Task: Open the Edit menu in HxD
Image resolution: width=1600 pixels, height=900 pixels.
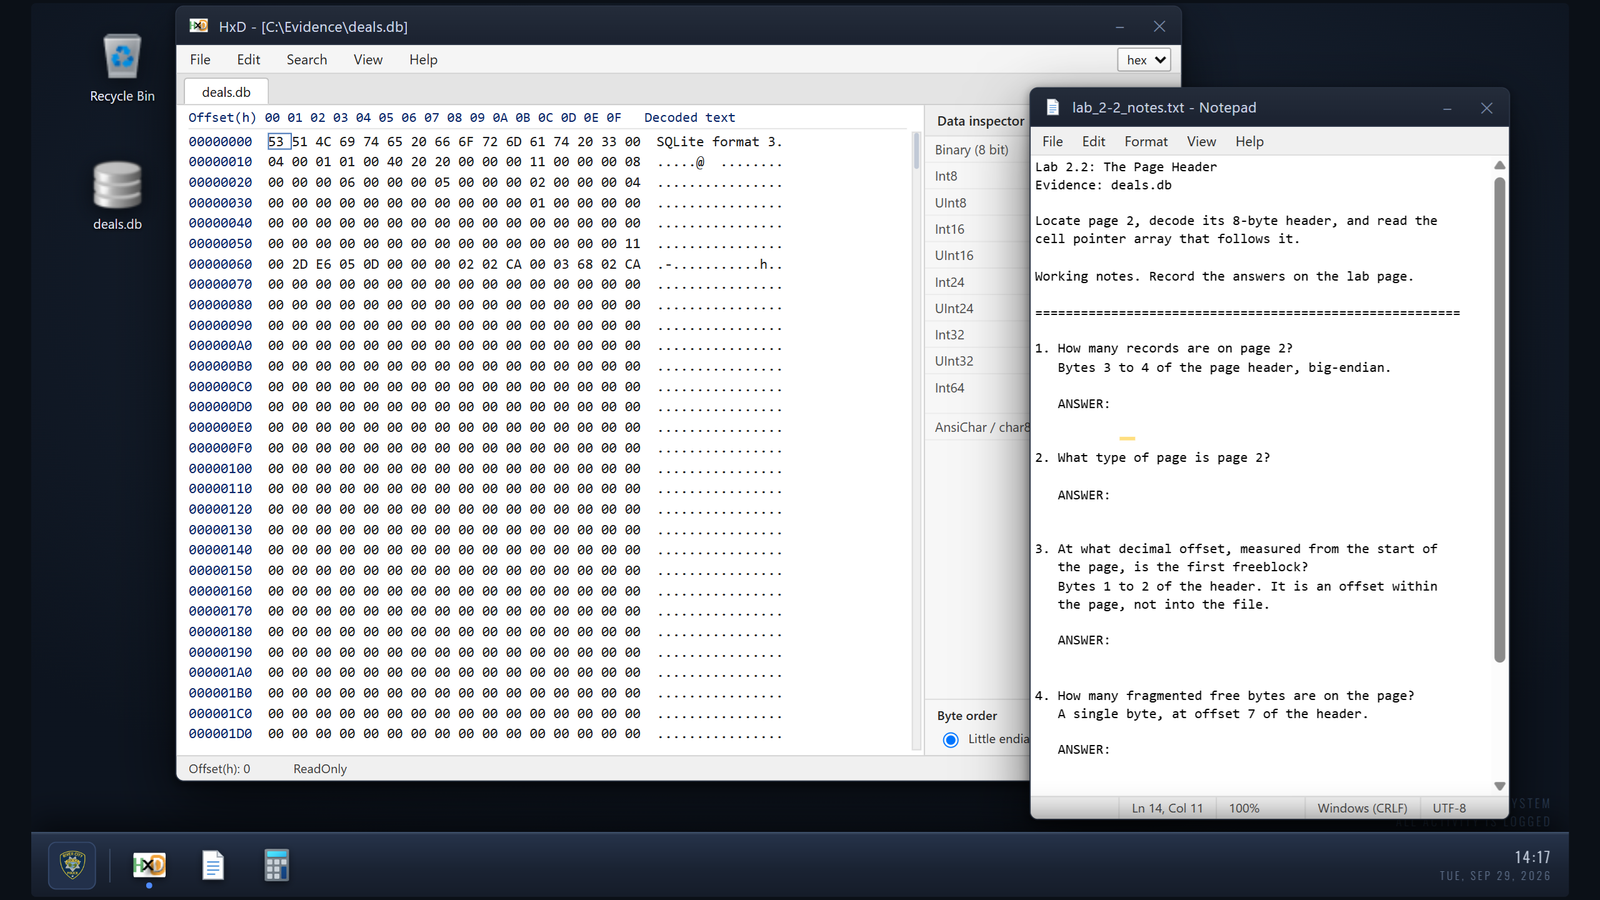Action: 248,60
